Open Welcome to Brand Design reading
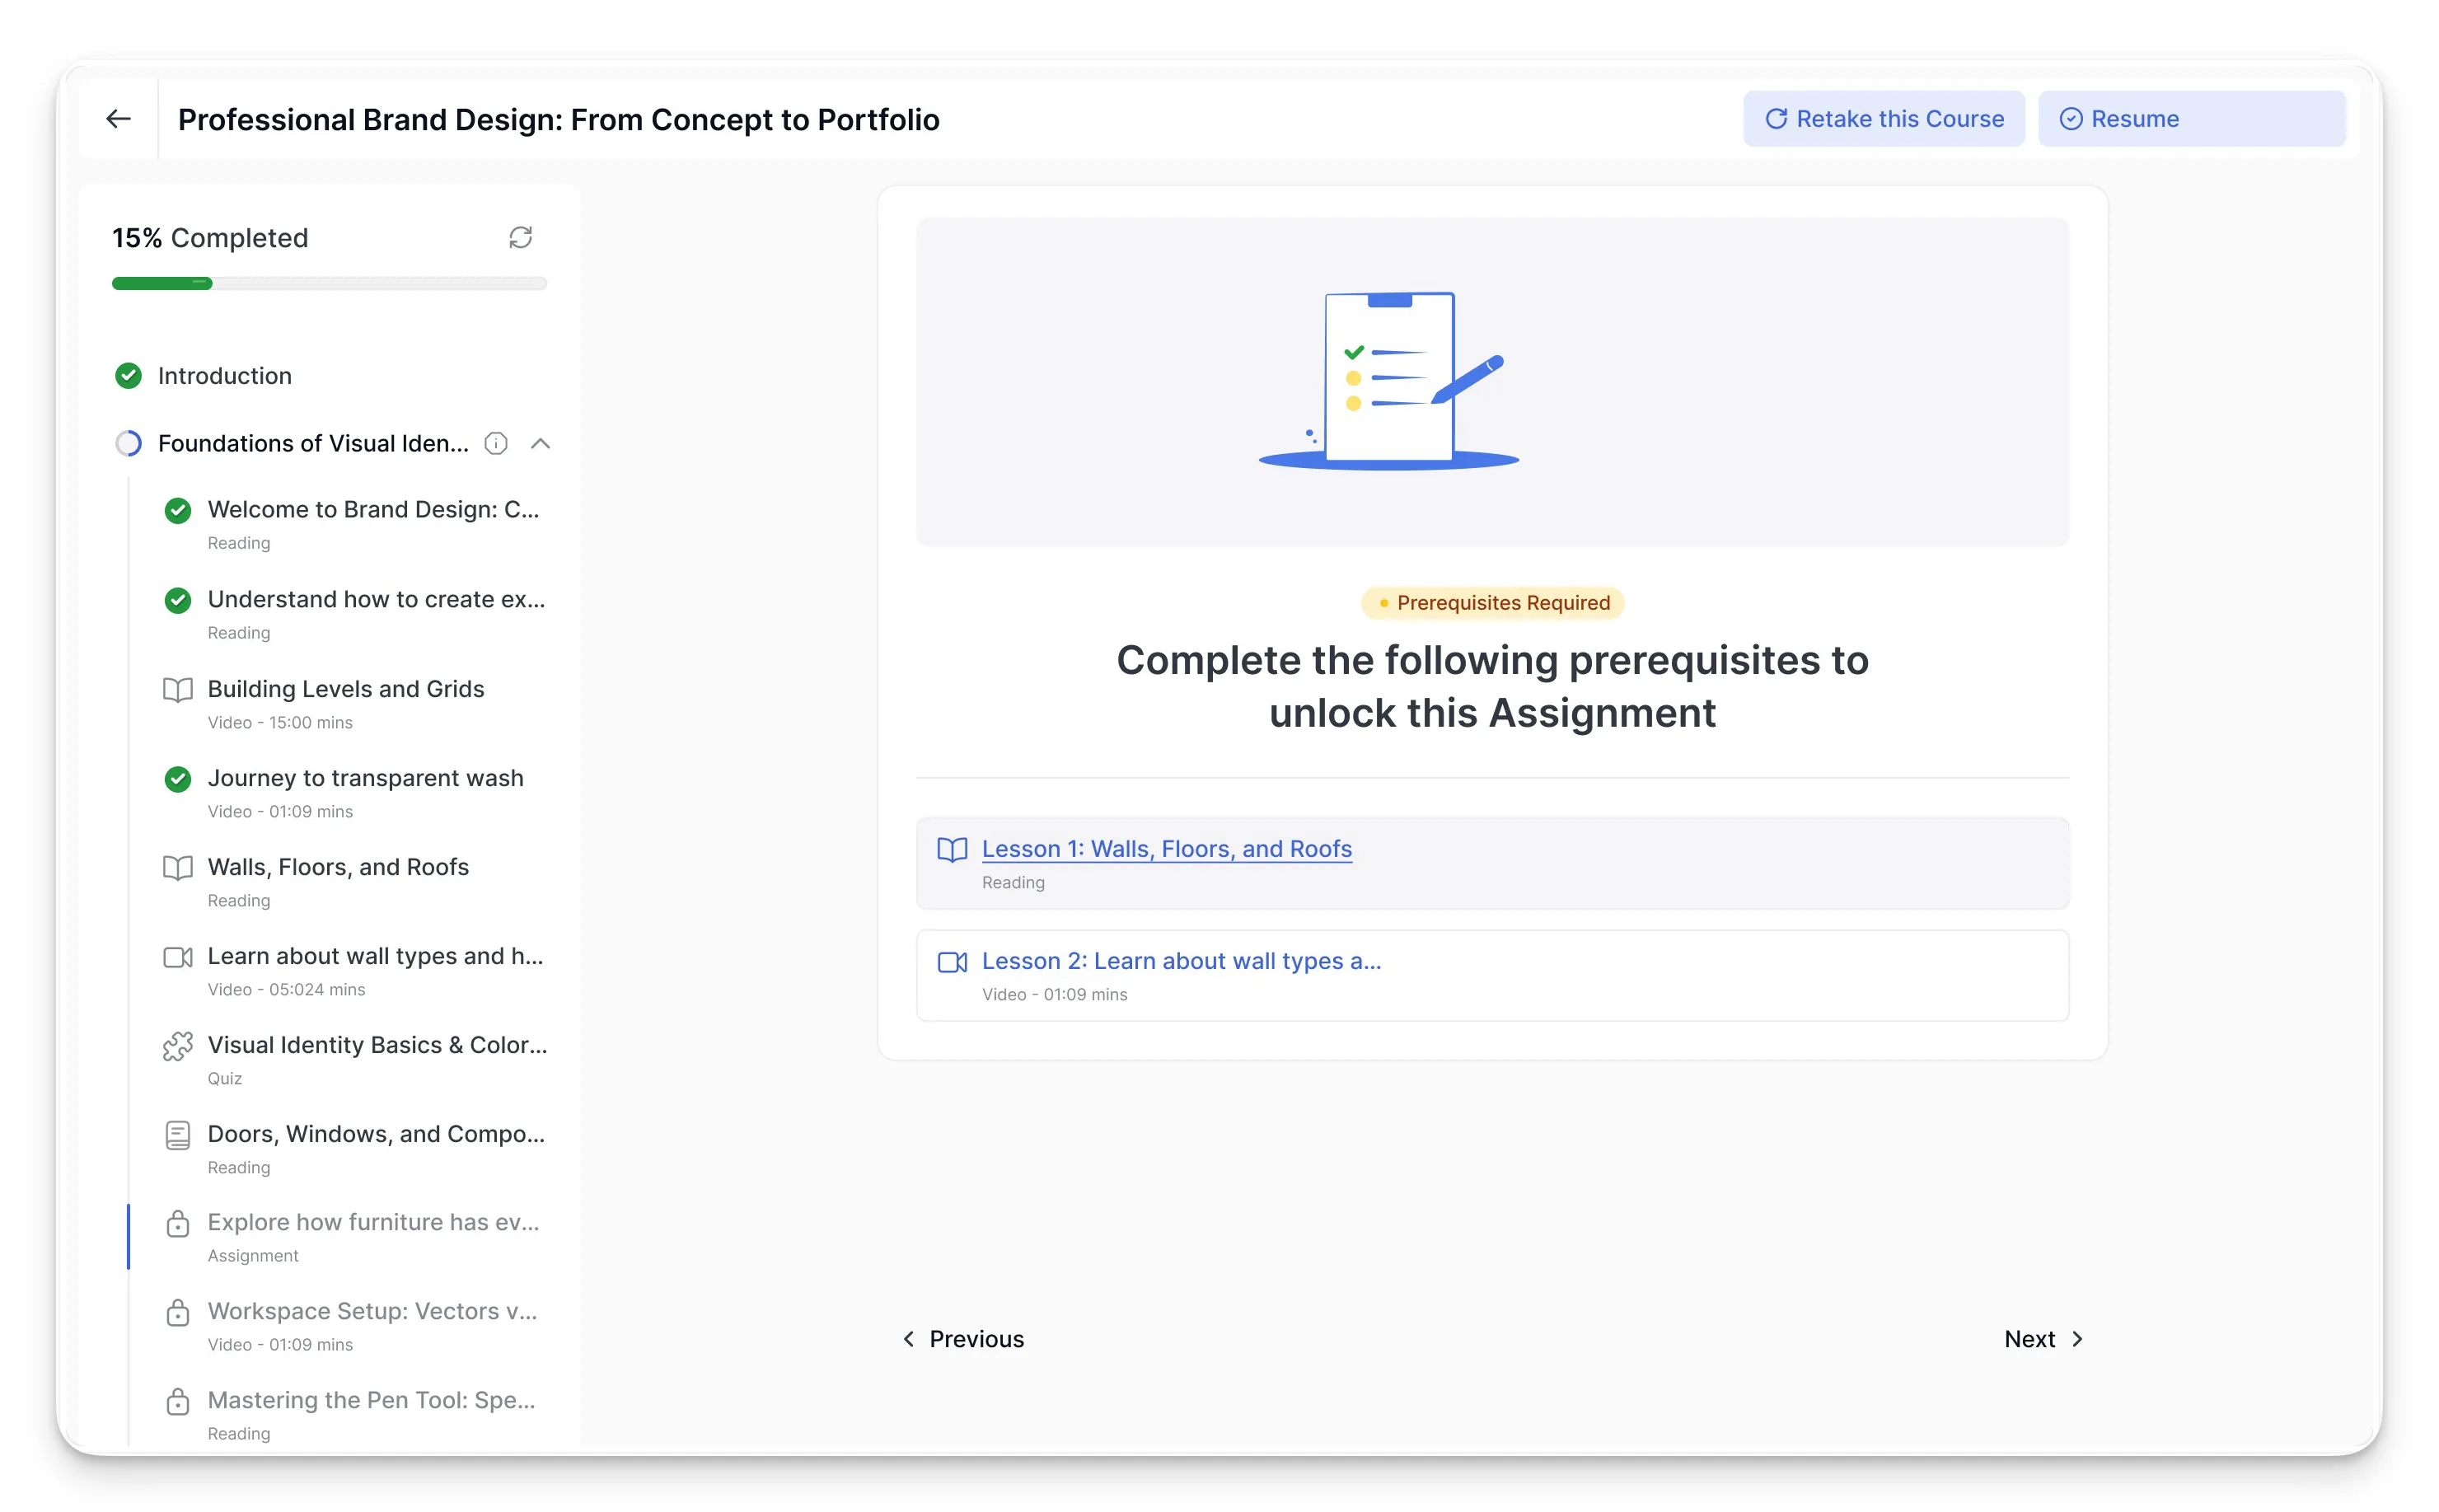2439x1512 pixels. click(373, 510)
